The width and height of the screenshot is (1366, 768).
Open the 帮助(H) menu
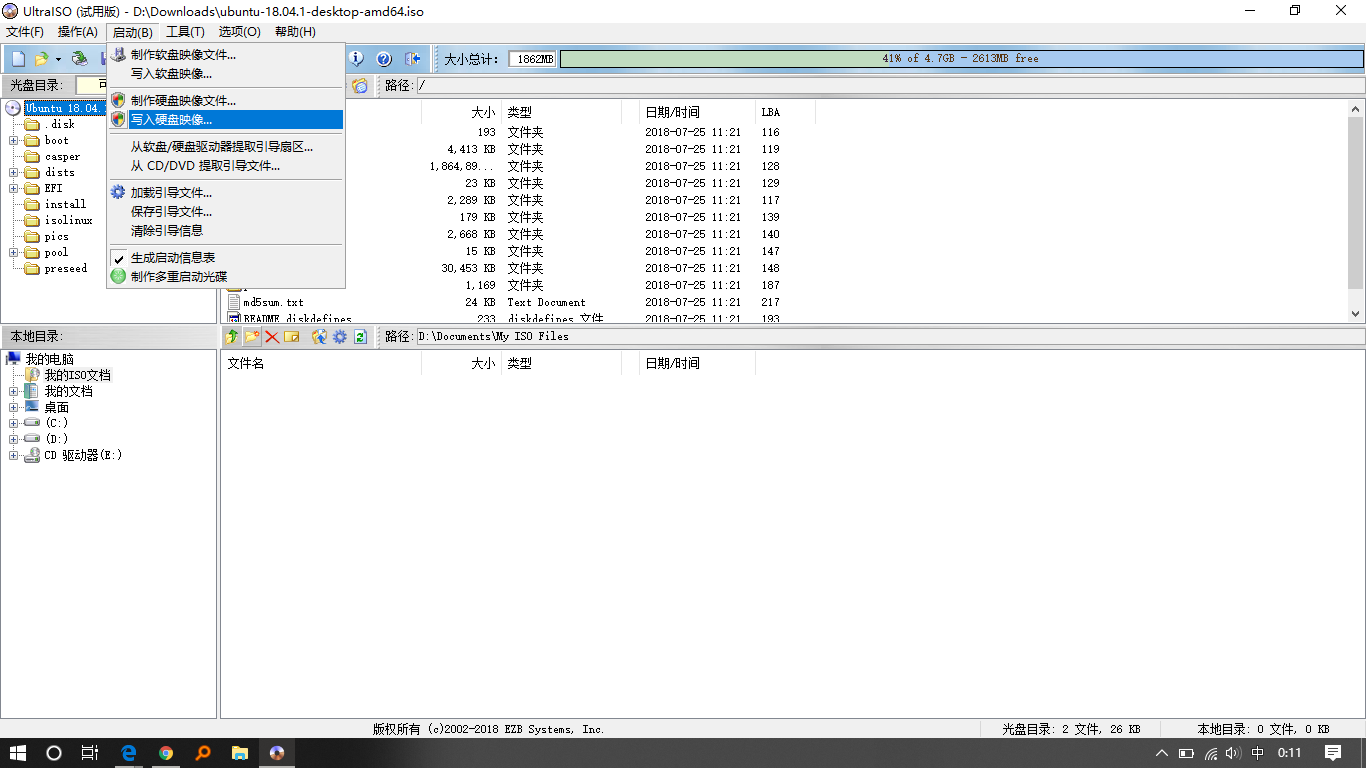coord(295,32)
